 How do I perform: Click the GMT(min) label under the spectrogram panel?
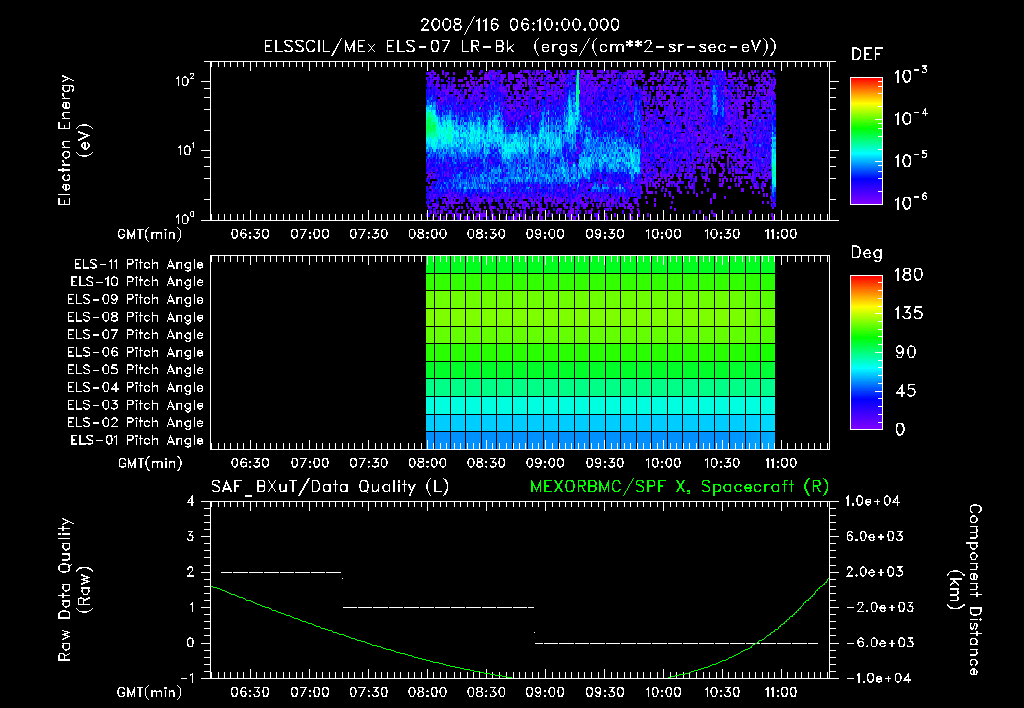150,234
